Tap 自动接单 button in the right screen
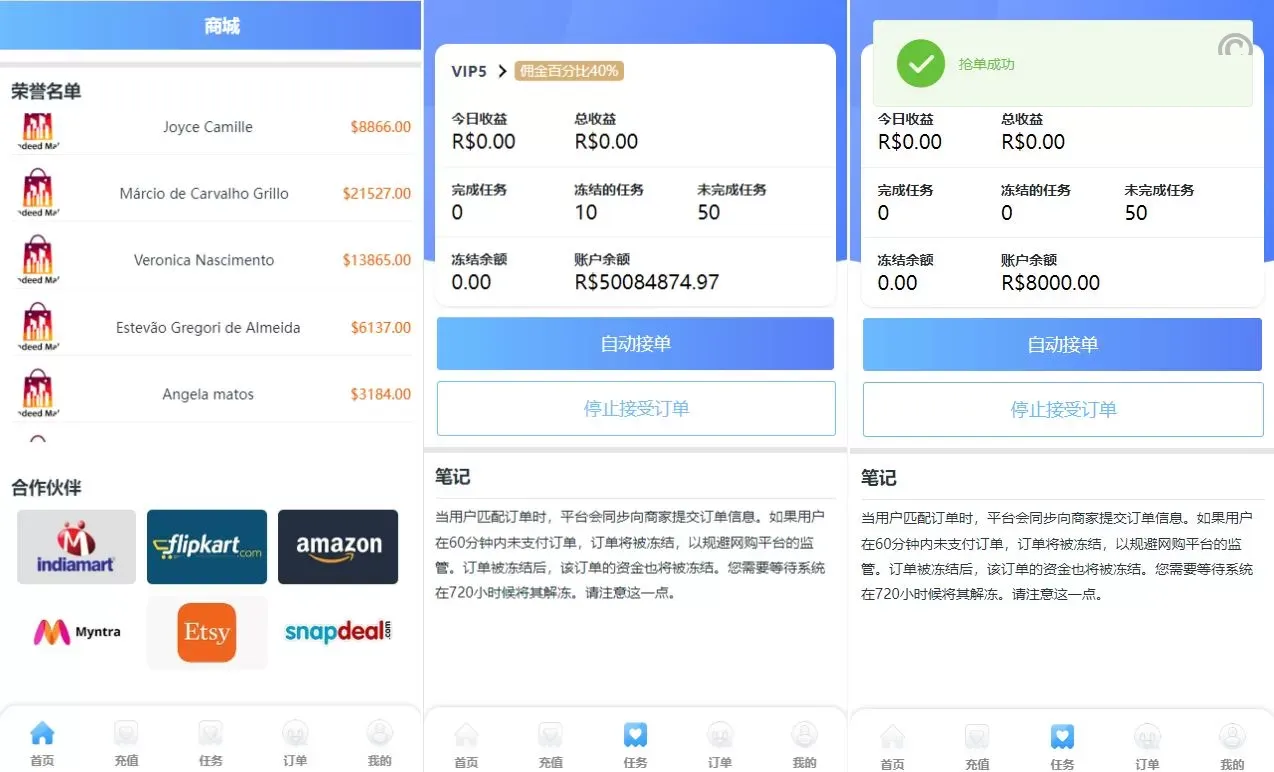The height and width of the screenshot is (772, 1274). click(x=1062, y=345)
